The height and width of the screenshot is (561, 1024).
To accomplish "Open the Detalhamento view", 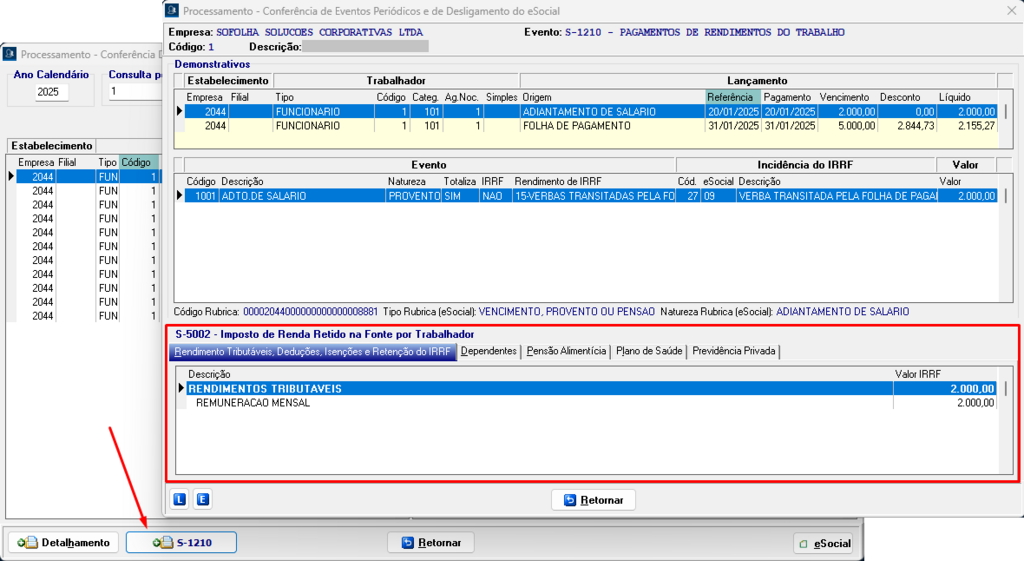I will pyautogui.click(x=63, y=542).
